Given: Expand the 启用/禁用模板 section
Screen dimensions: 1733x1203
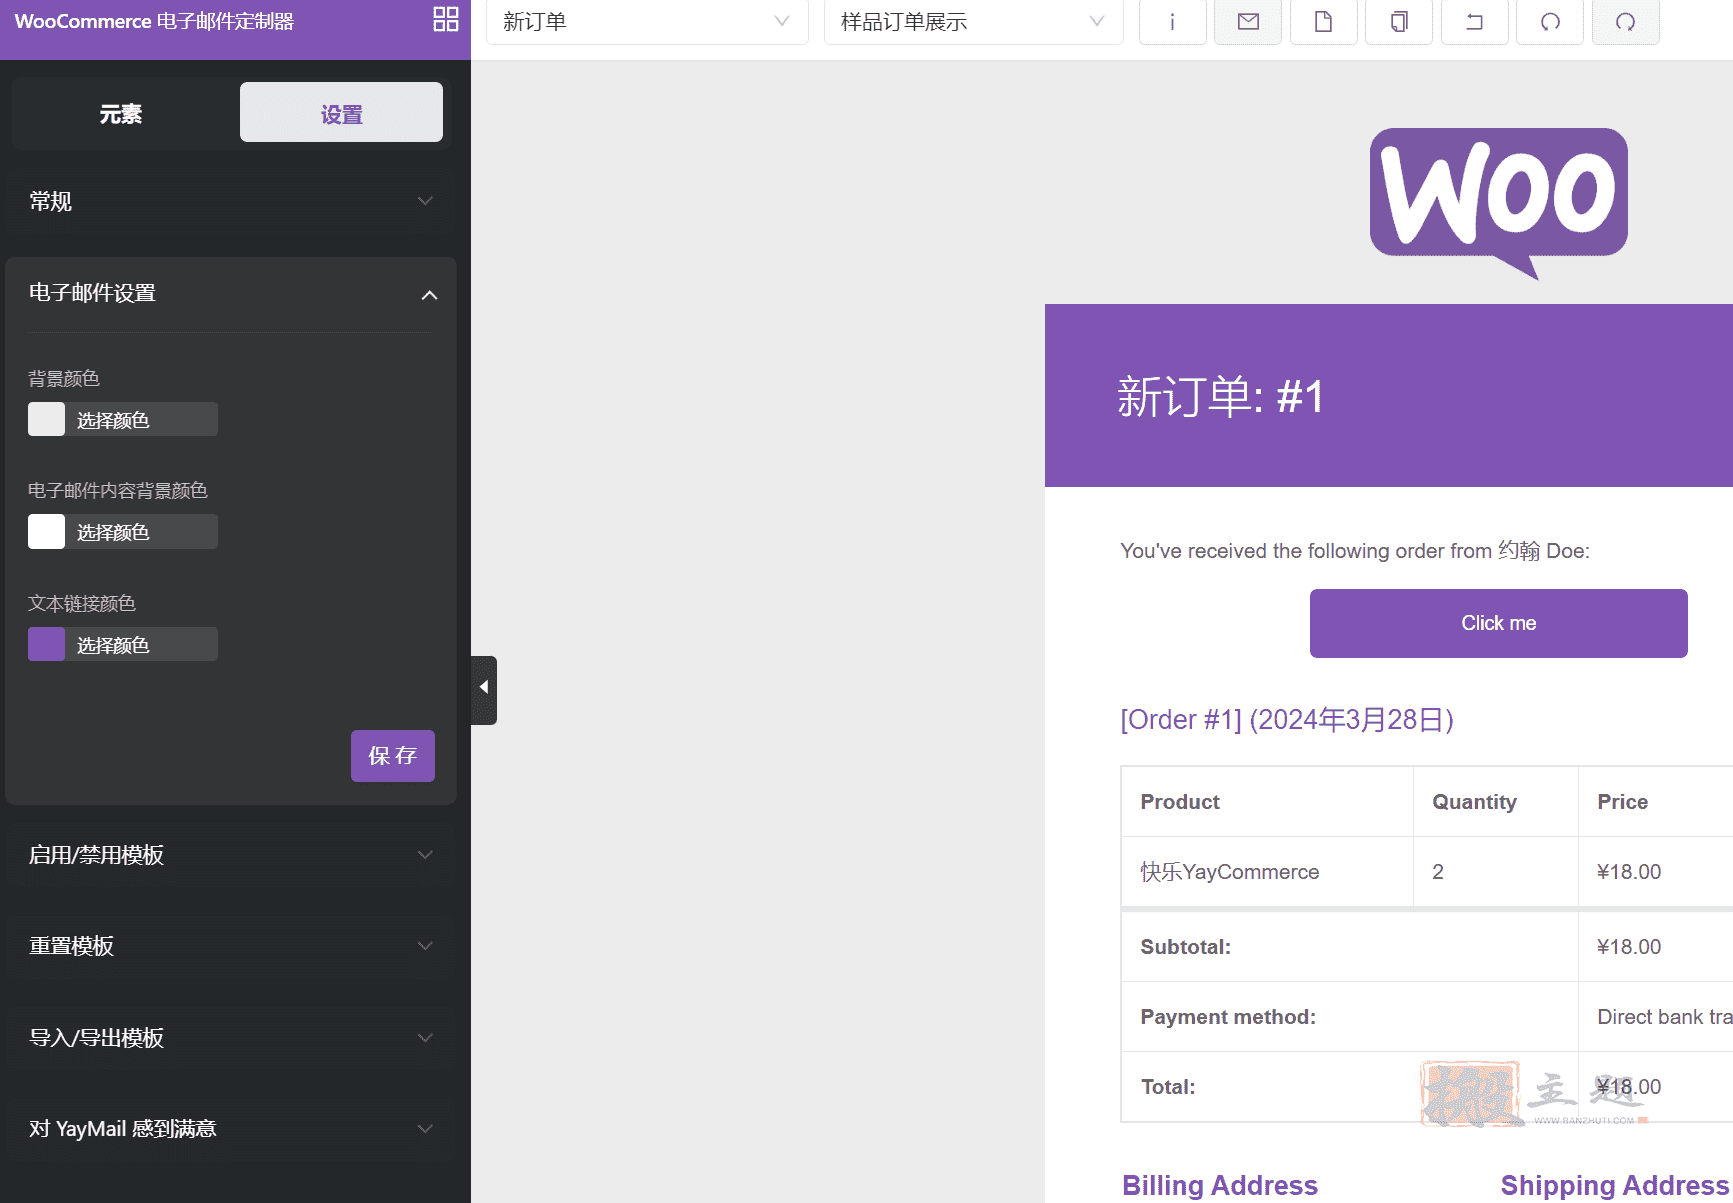Looking at the screenshot, I should point(231,855).
